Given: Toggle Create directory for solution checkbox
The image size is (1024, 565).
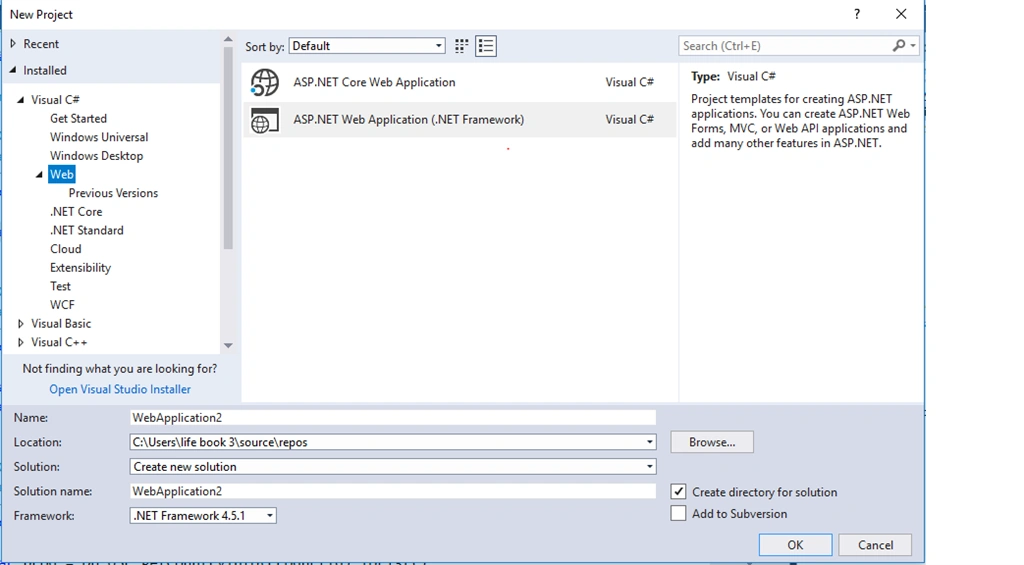Looking at the screenshot, I should 679,492.
